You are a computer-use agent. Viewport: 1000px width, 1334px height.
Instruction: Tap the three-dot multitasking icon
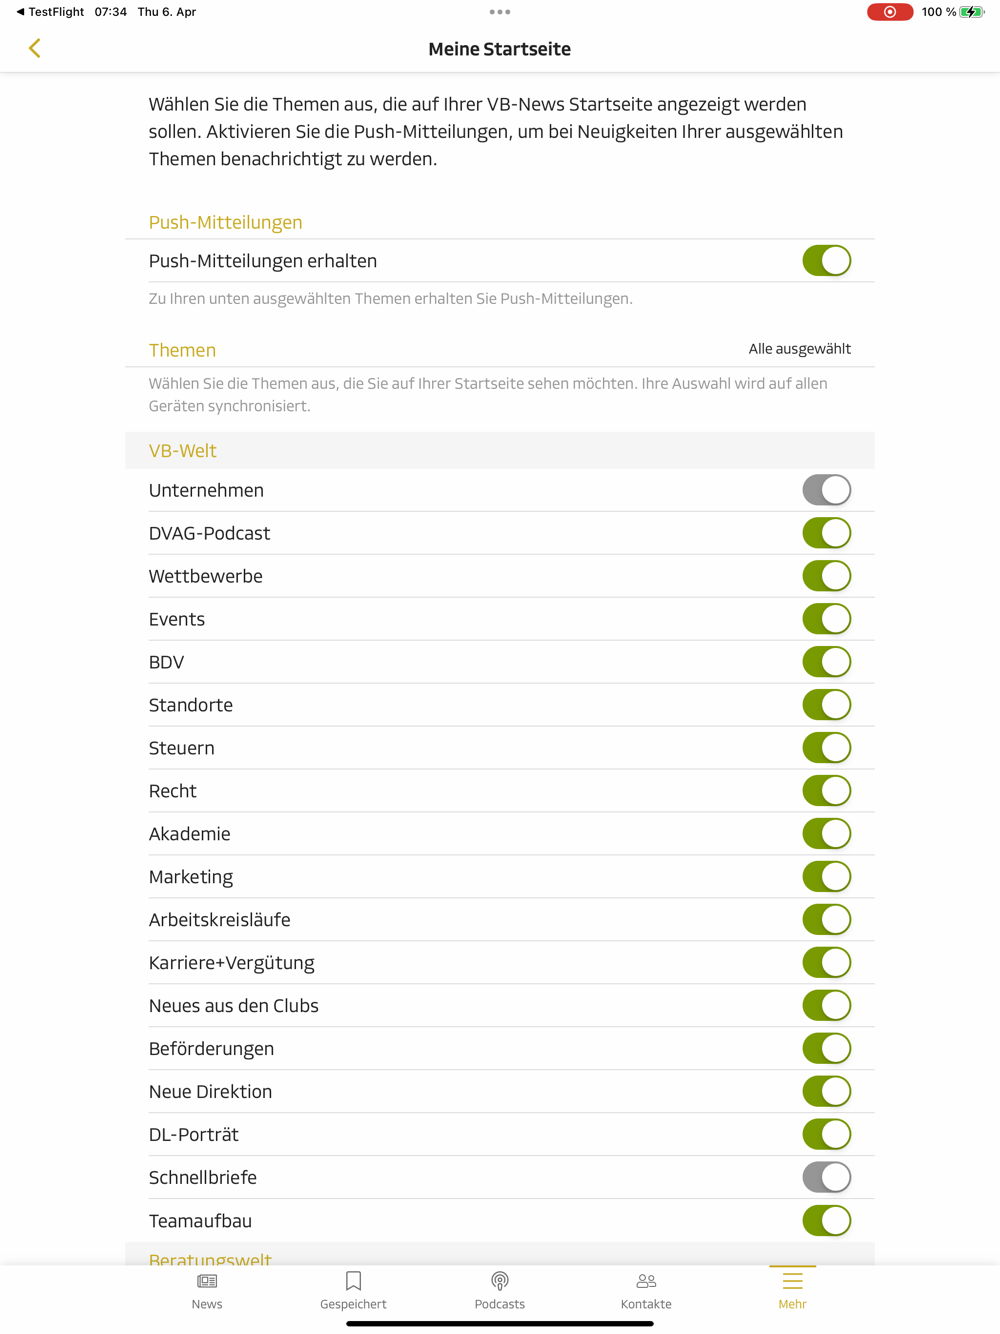(x=500, y=12)
